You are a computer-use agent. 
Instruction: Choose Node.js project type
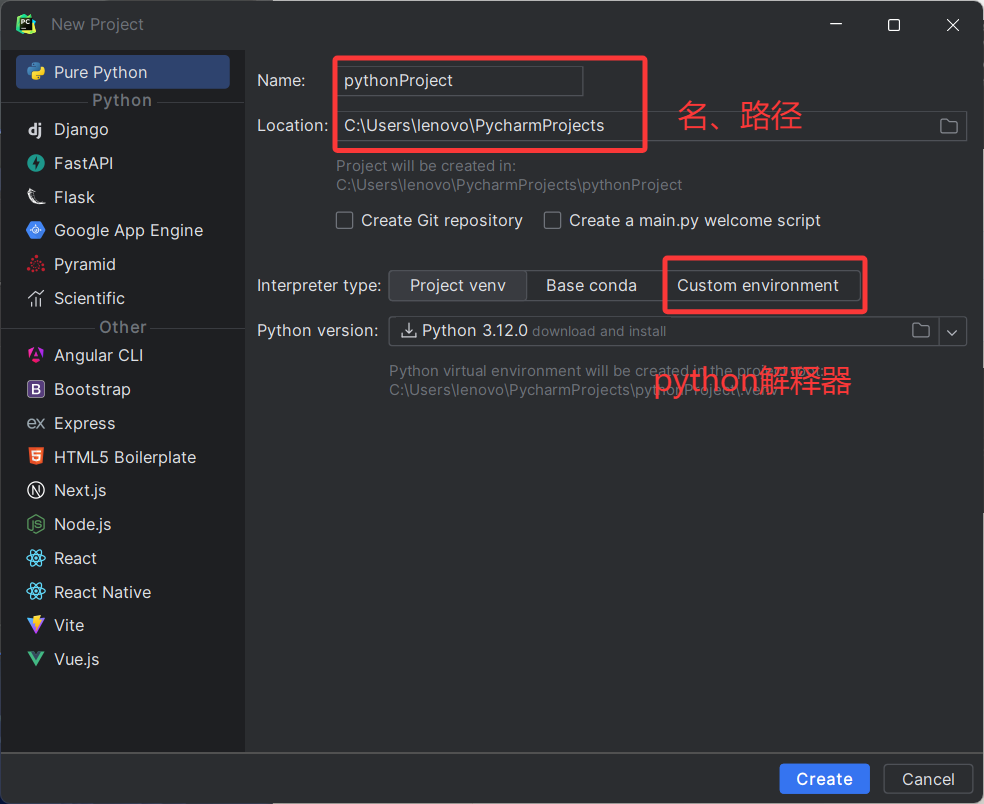click(x=122, y=524)
